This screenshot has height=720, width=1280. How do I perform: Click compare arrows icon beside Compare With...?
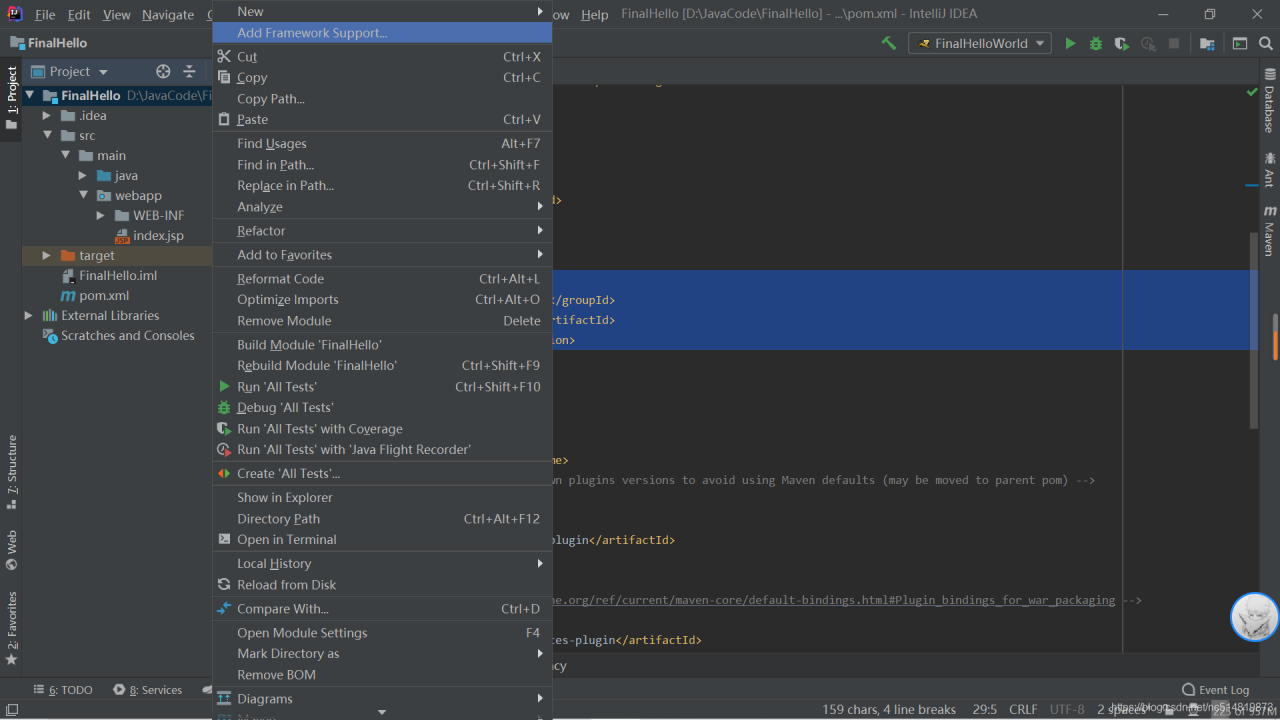click(225, 608)
